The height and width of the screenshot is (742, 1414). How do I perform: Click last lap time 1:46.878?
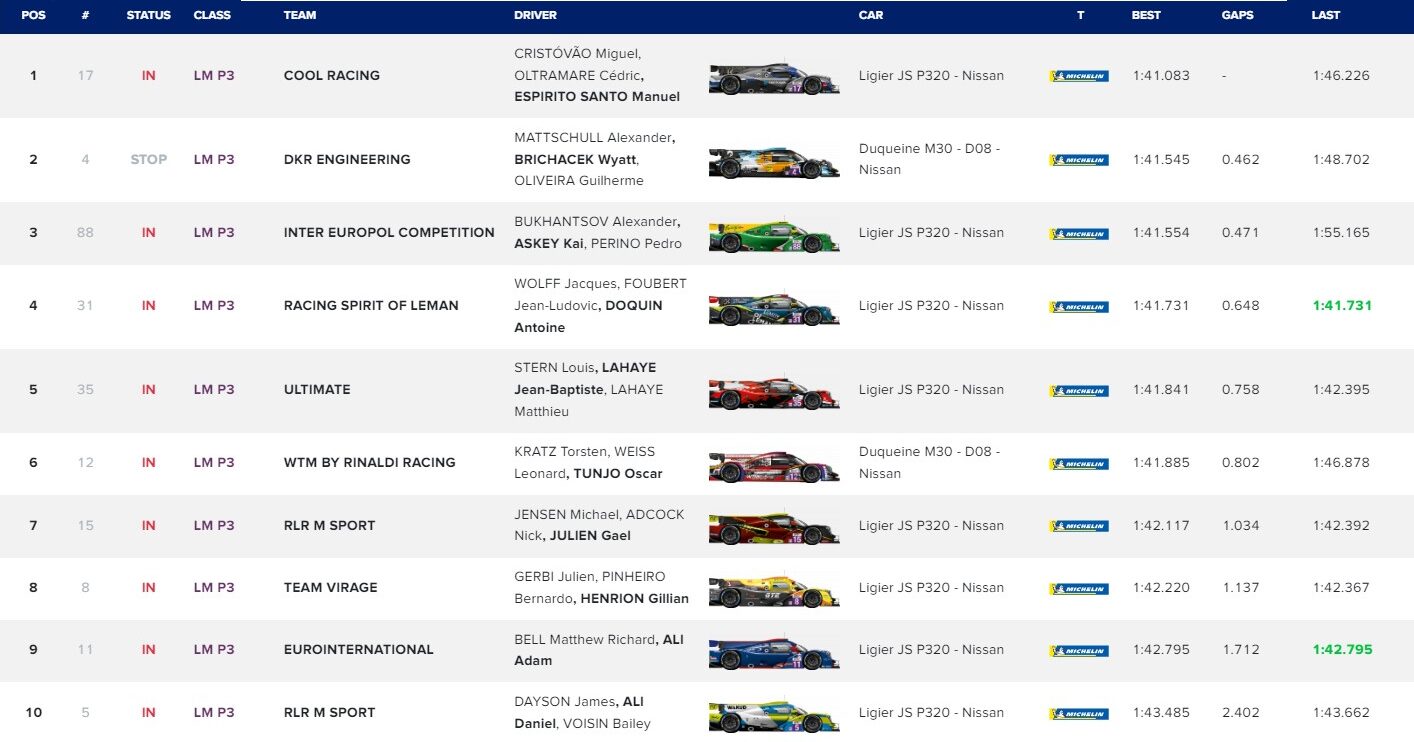pos(1341,462)
